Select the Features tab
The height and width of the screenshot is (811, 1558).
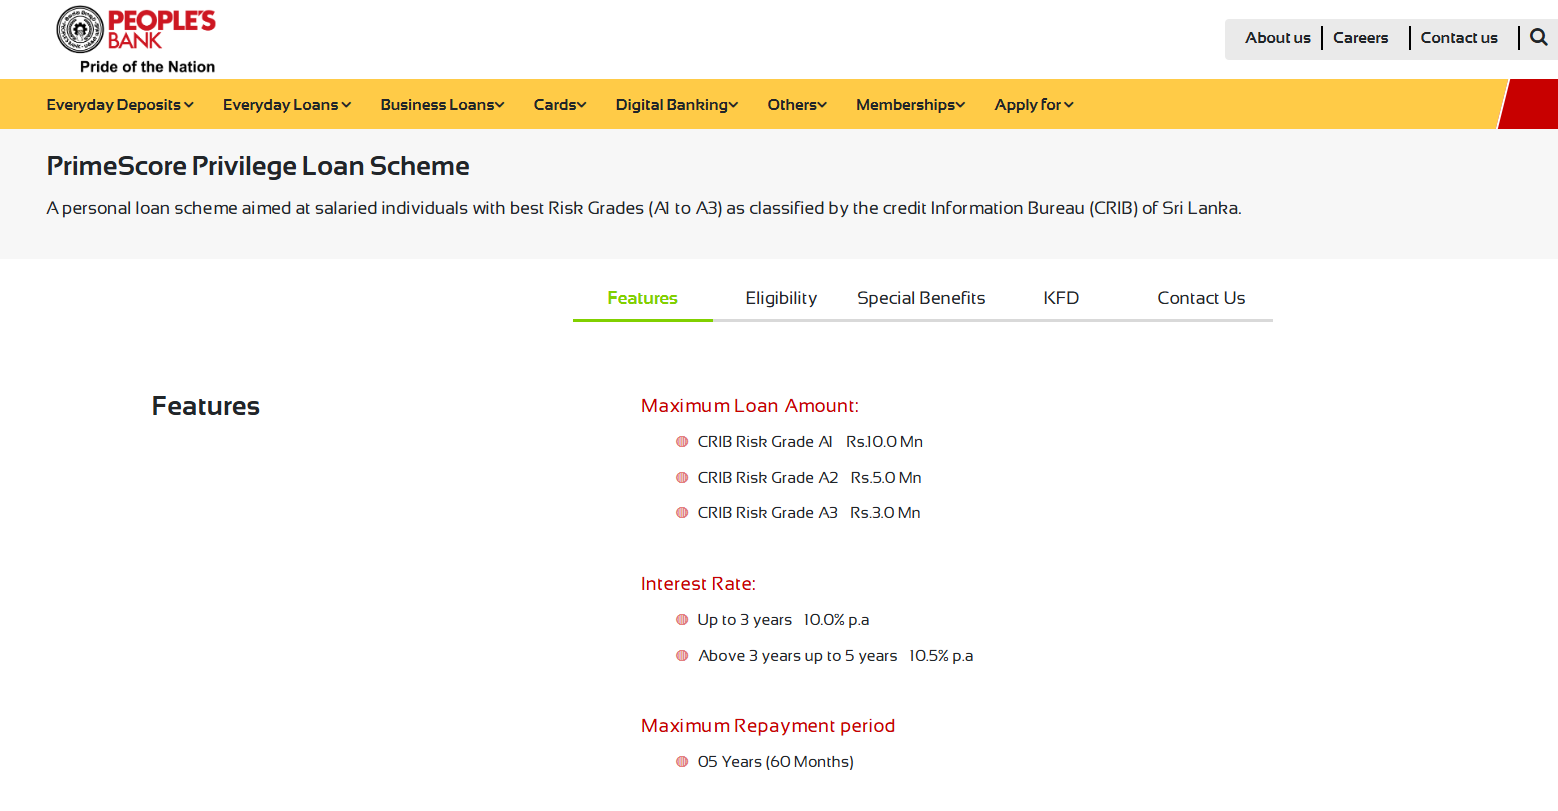[643, 298]
